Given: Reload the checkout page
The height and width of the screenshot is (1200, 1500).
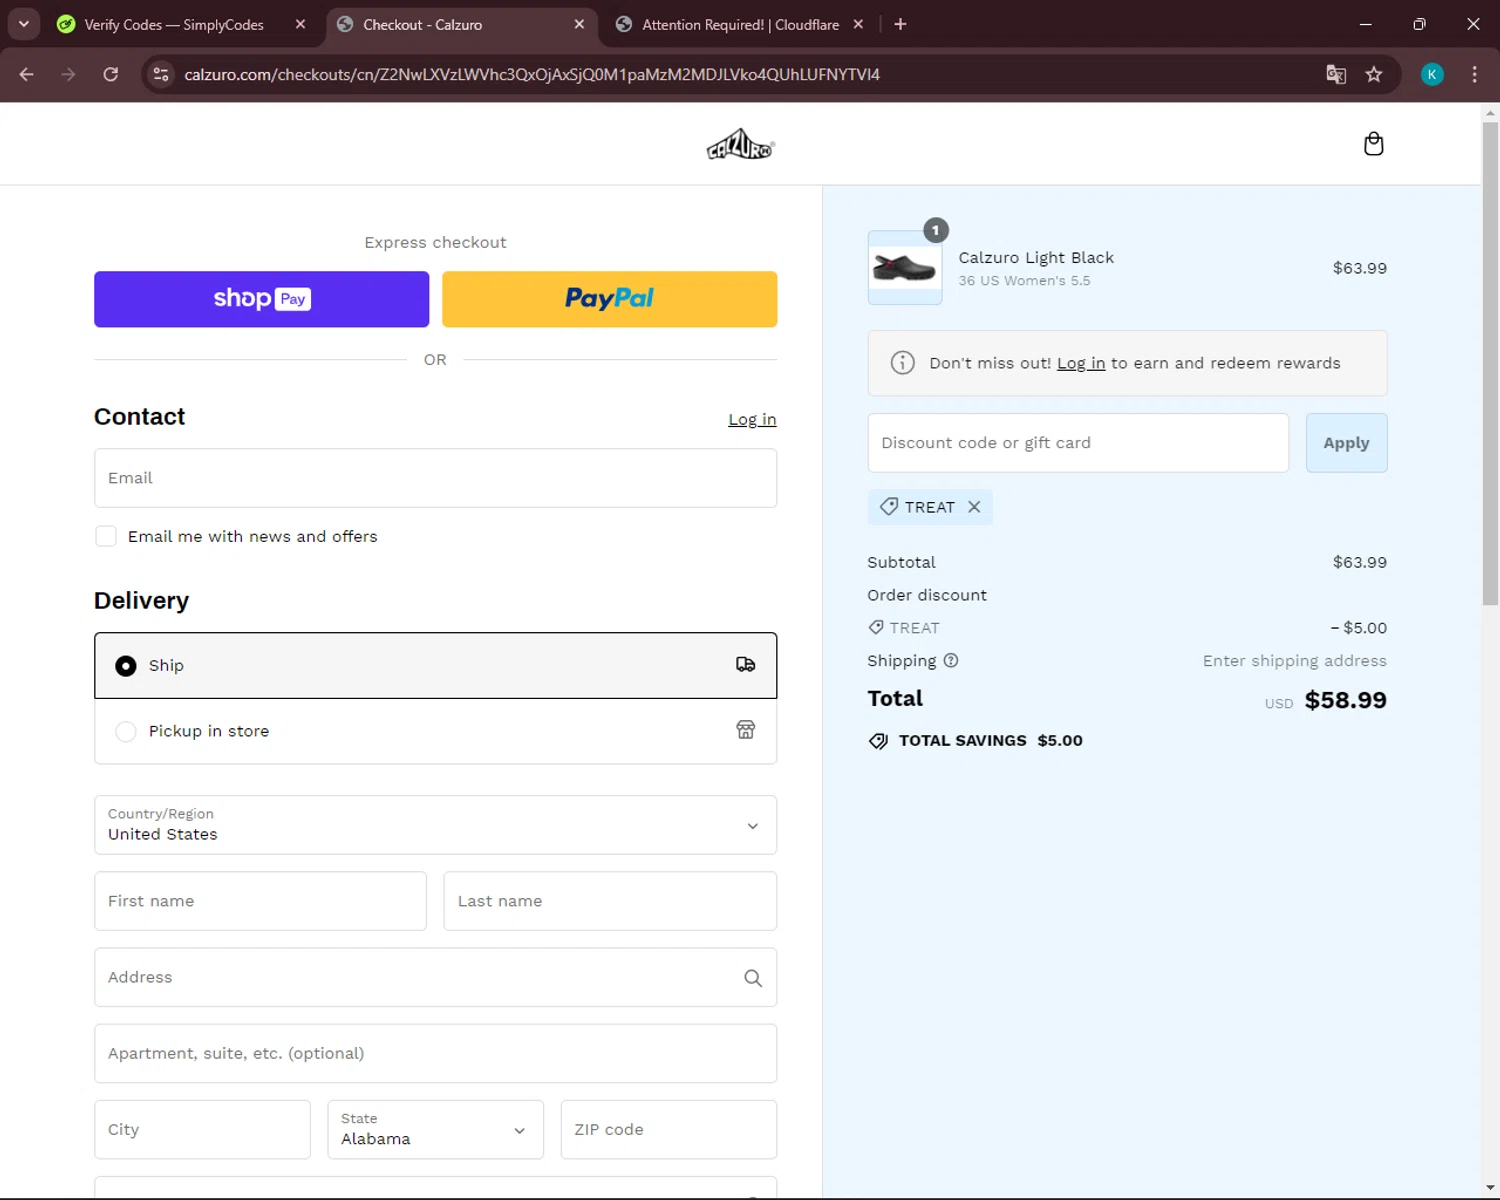Looking at the screenshot, I should click(111, 74).
